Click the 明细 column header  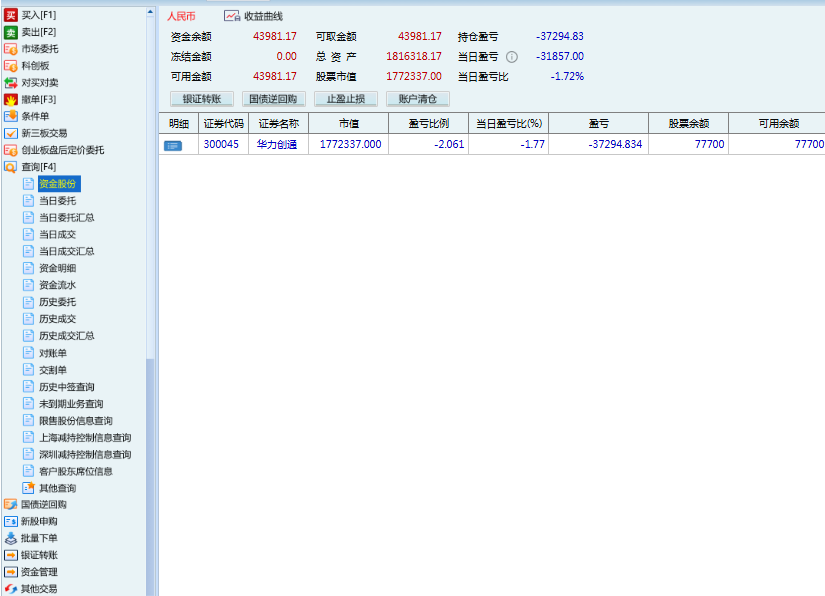[179, 124]
